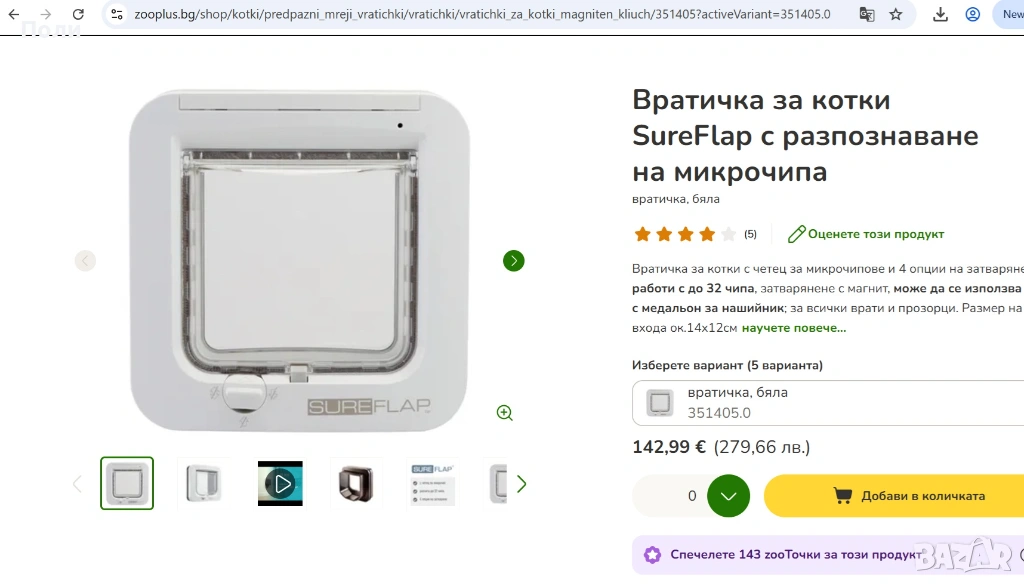Zoom the product image with magnifier icon
Viewport: 1024px width, 584px height.
pos(504,412)
